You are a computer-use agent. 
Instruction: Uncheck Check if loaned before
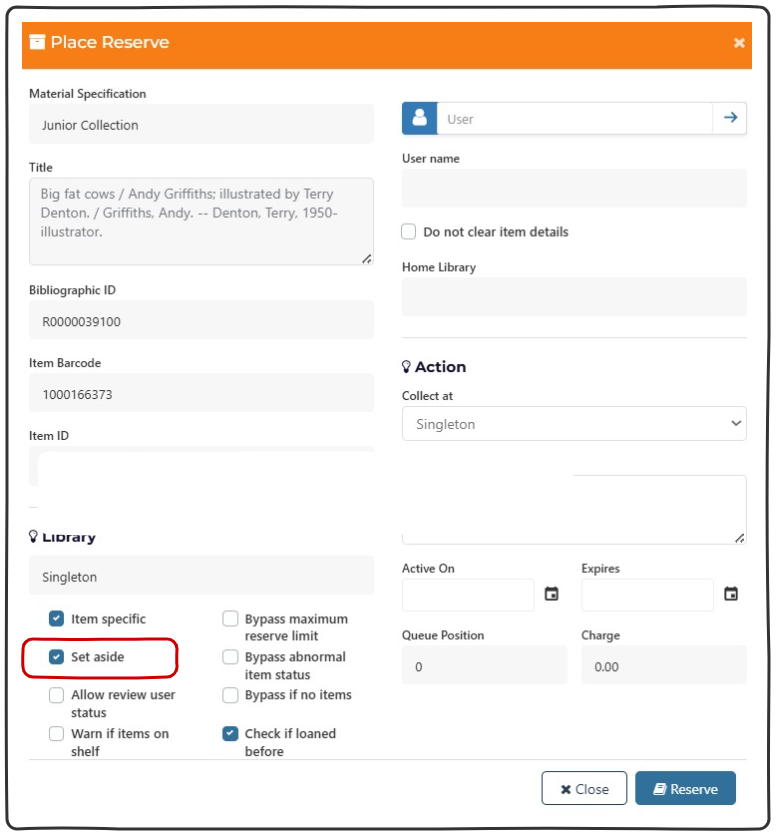click(x=230, y=733)
